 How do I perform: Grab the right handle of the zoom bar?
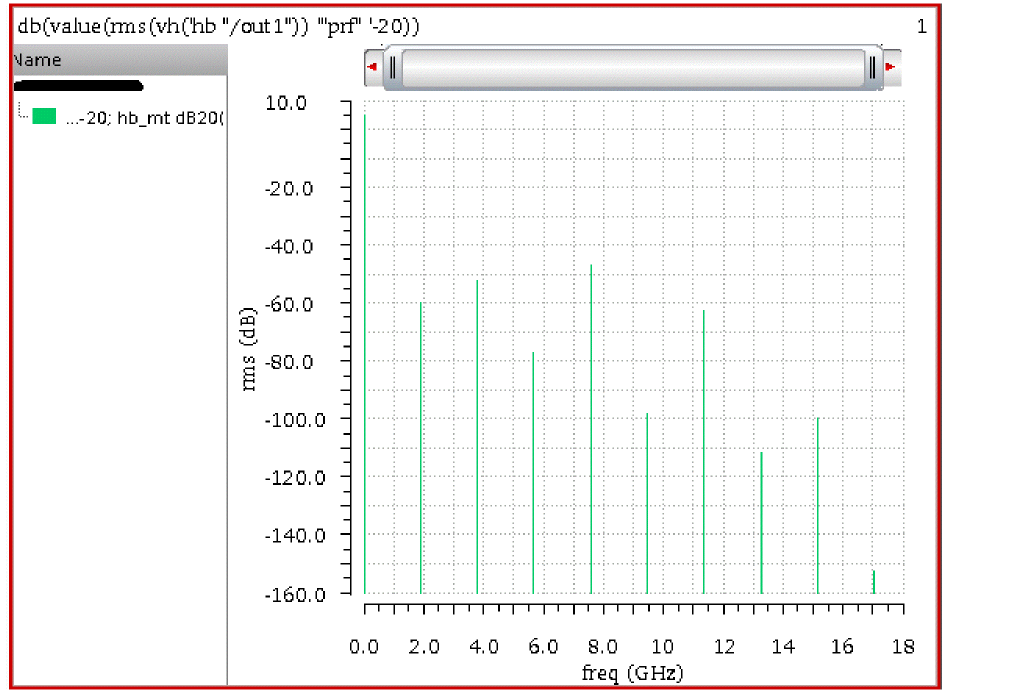tap(873, 67)
